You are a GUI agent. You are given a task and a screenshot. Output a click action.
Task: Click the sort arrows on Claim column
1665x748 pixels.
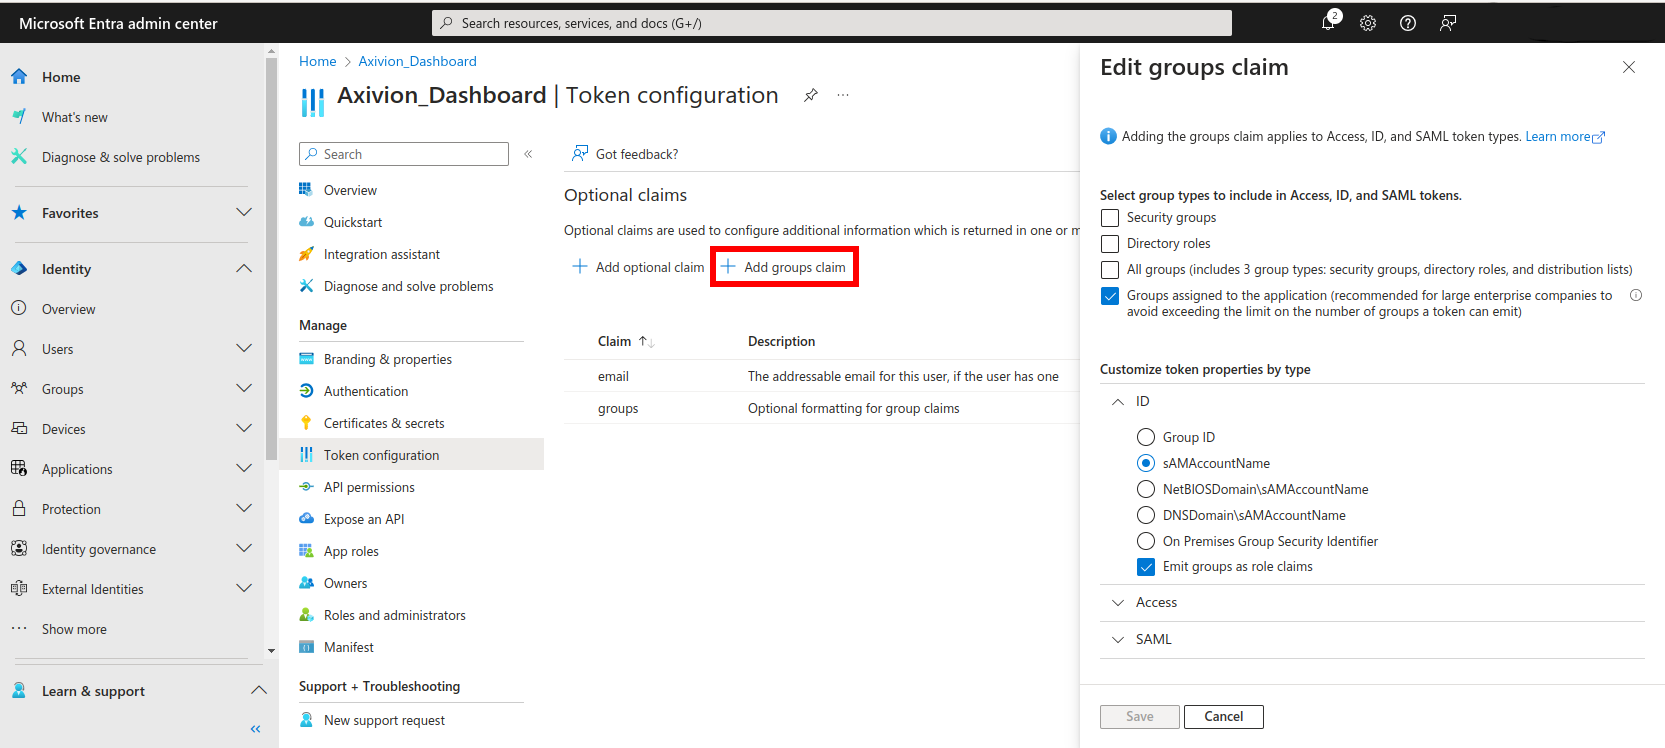point(647,342)
